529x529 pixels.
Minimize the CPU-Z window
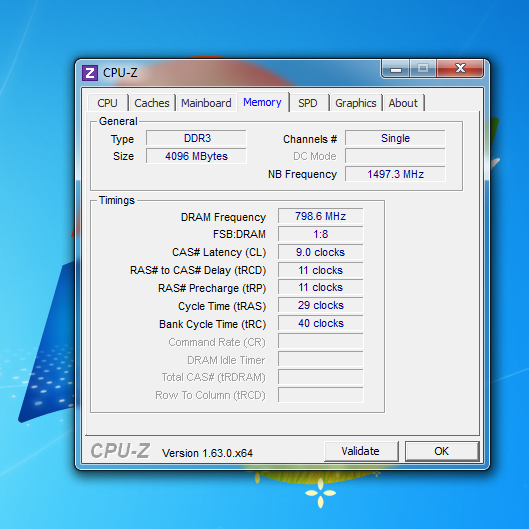pos(396,69)
